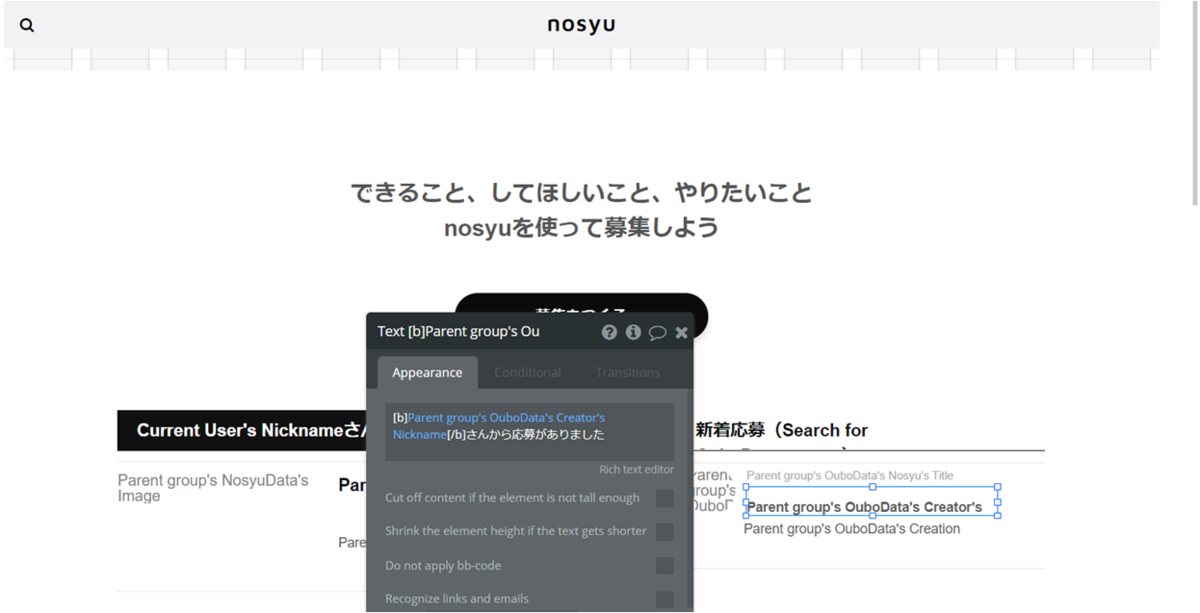This screenshot has width=1200, height=613.
Task: Select the 新着応募 Search for heading
Action: 781,430
